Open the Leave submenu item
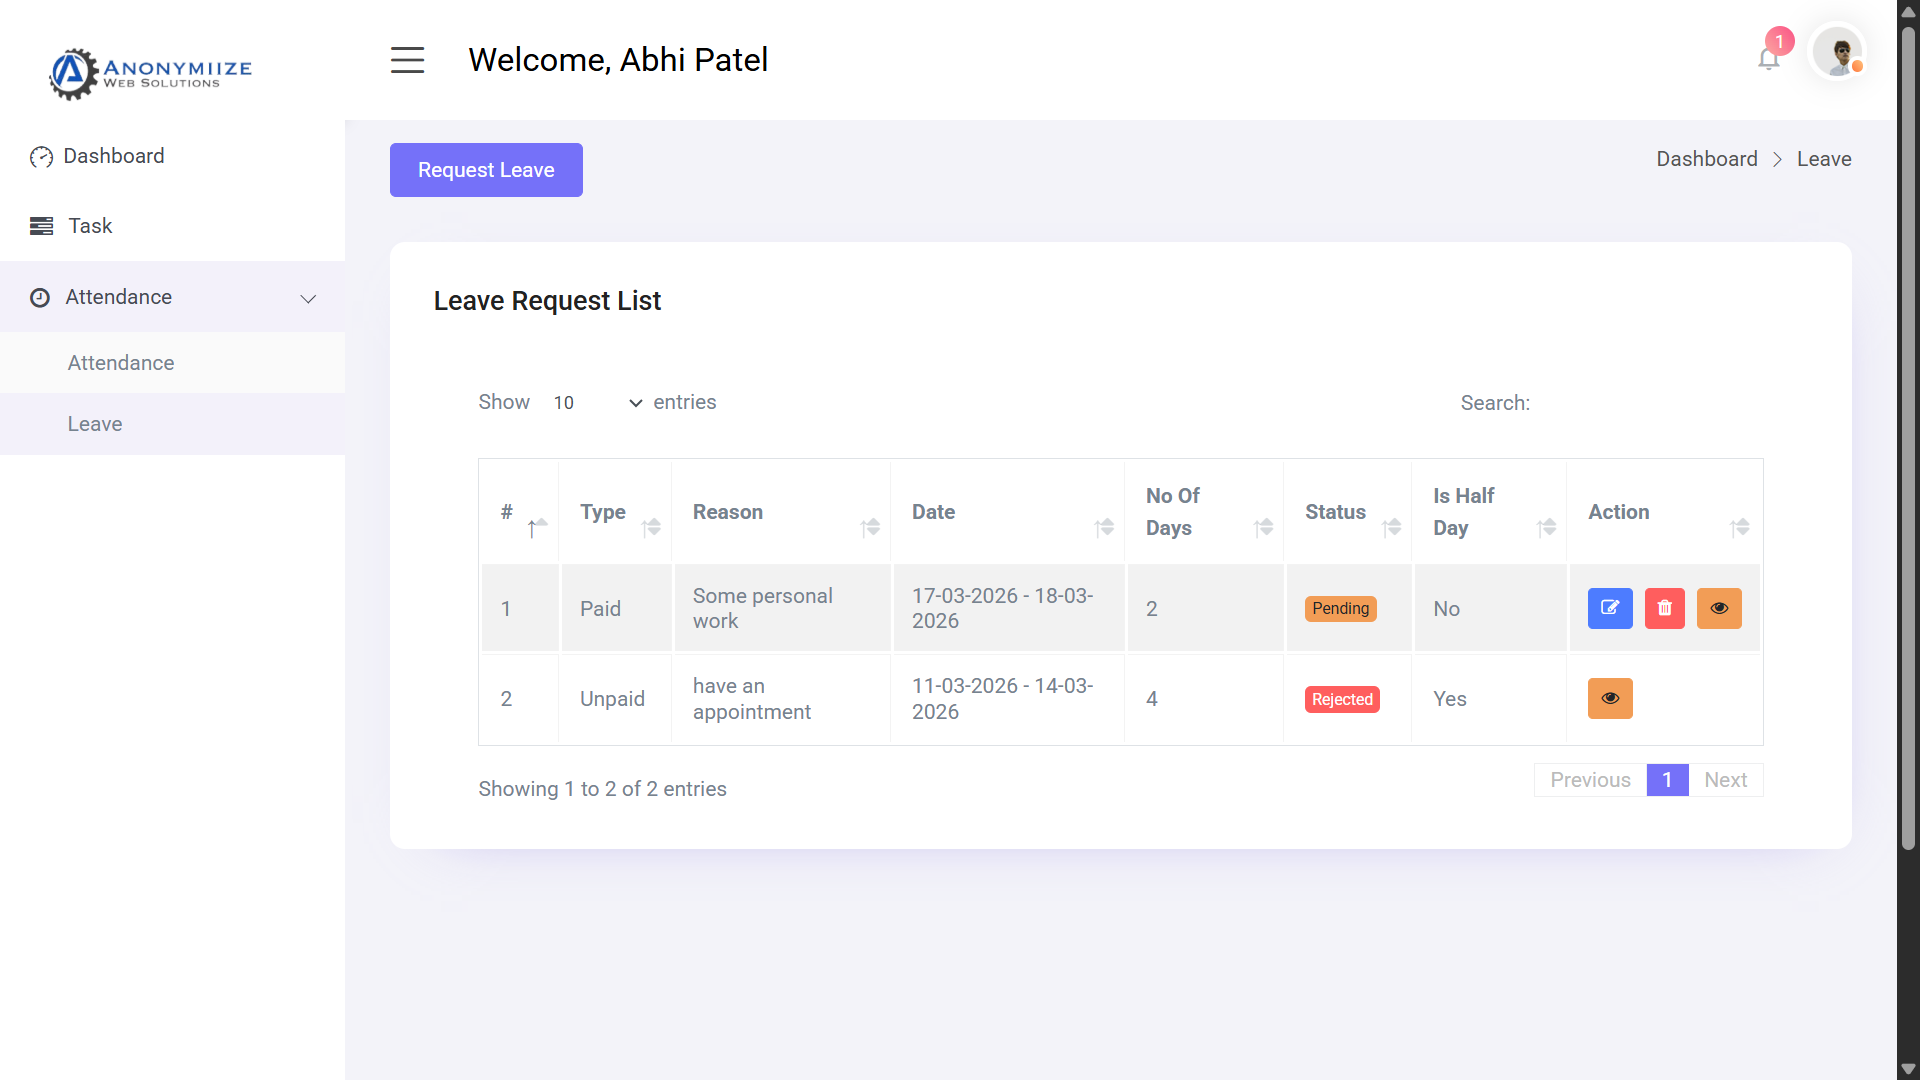This screenshot has height=1080, width=1920. (172, 424)
